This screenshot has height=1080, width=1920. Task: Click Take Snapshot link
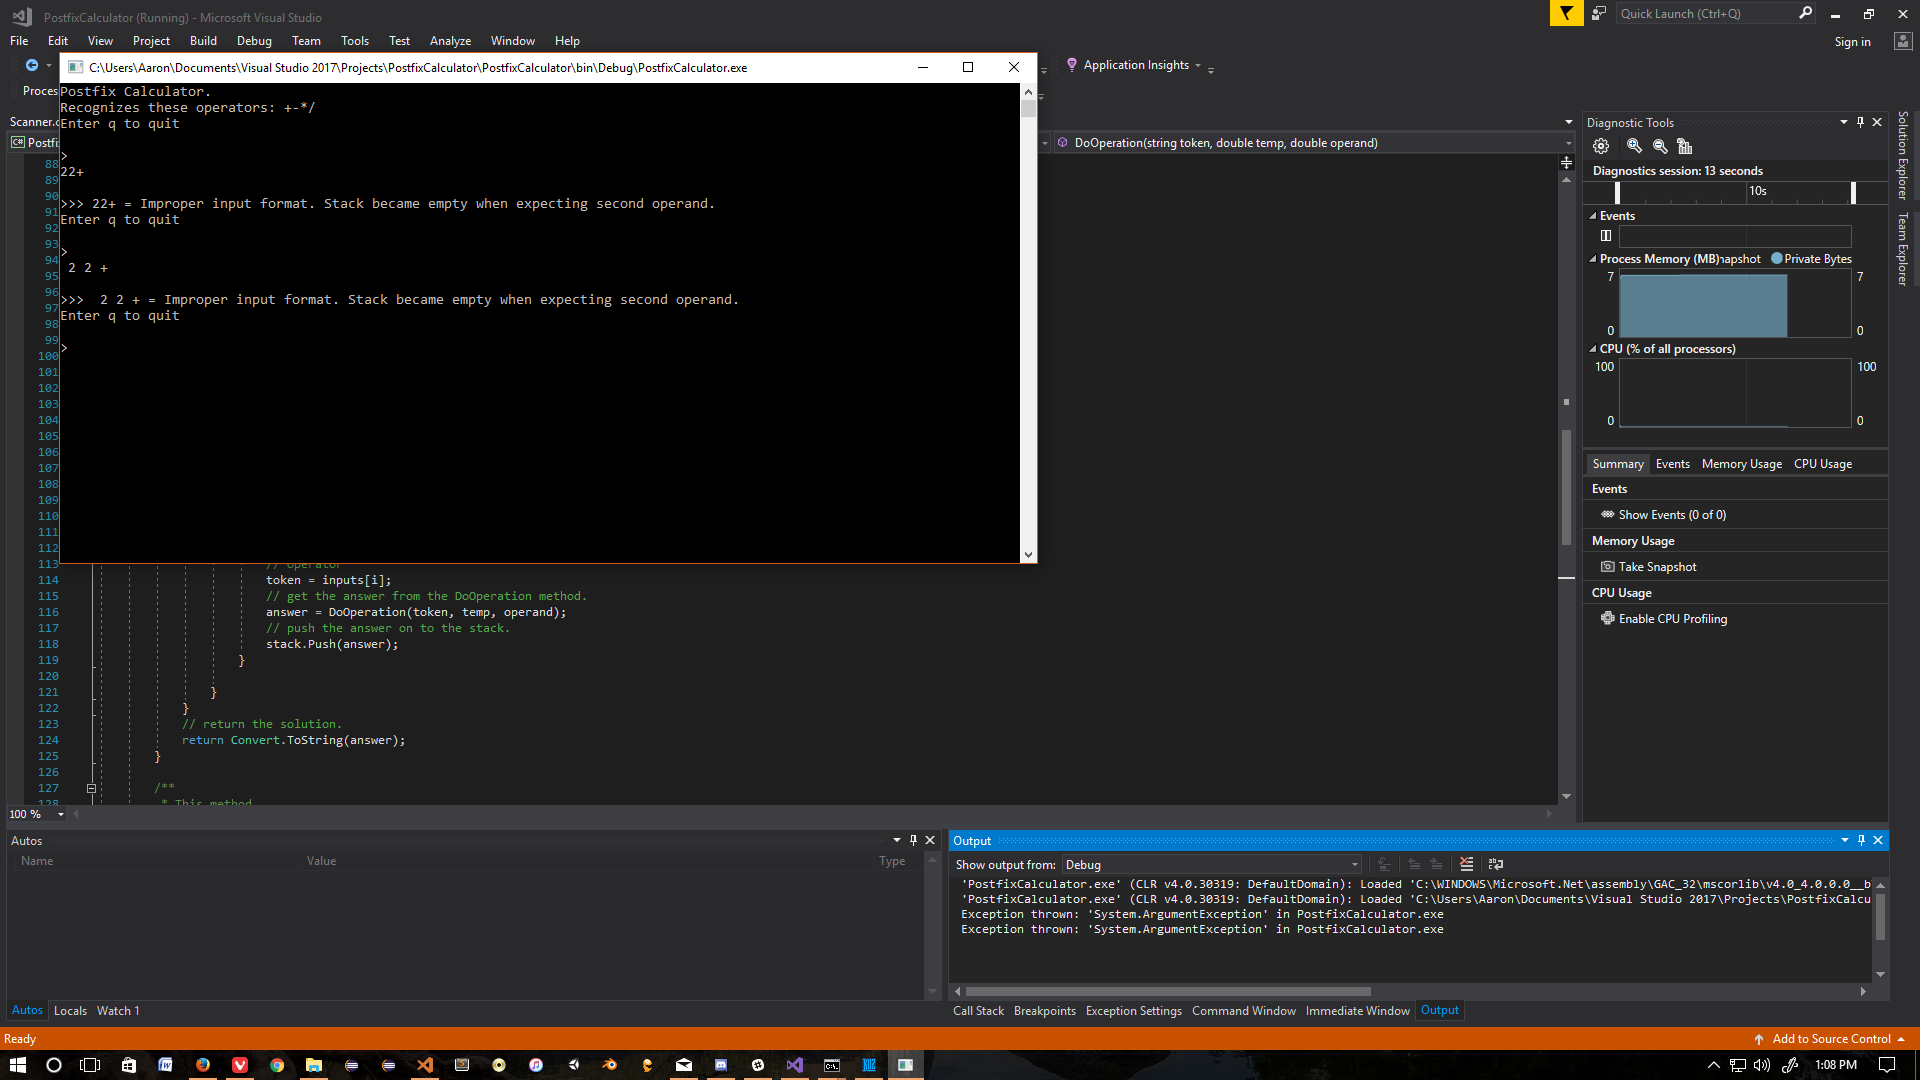(1657, 567)
